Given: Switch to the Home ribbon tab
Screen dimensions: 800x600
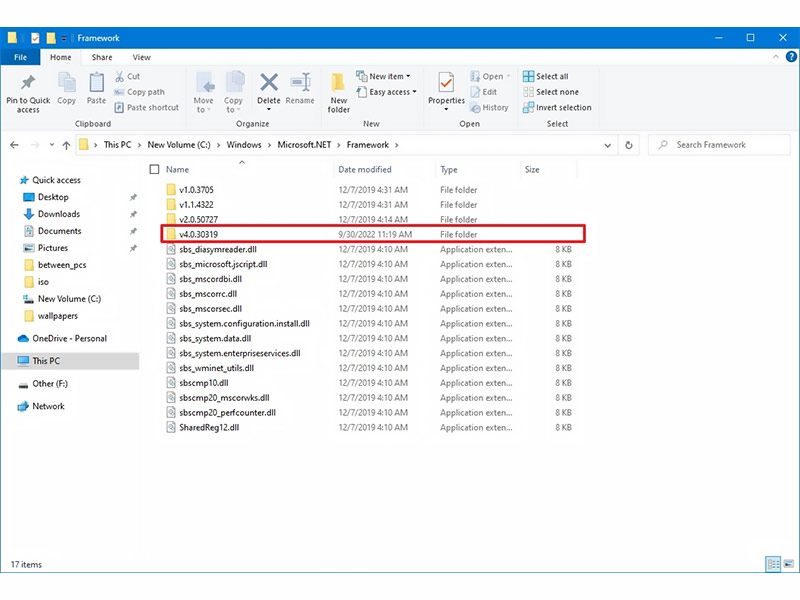Looking at the screenshot, I should pyautogui.click(x=61, y=57).
